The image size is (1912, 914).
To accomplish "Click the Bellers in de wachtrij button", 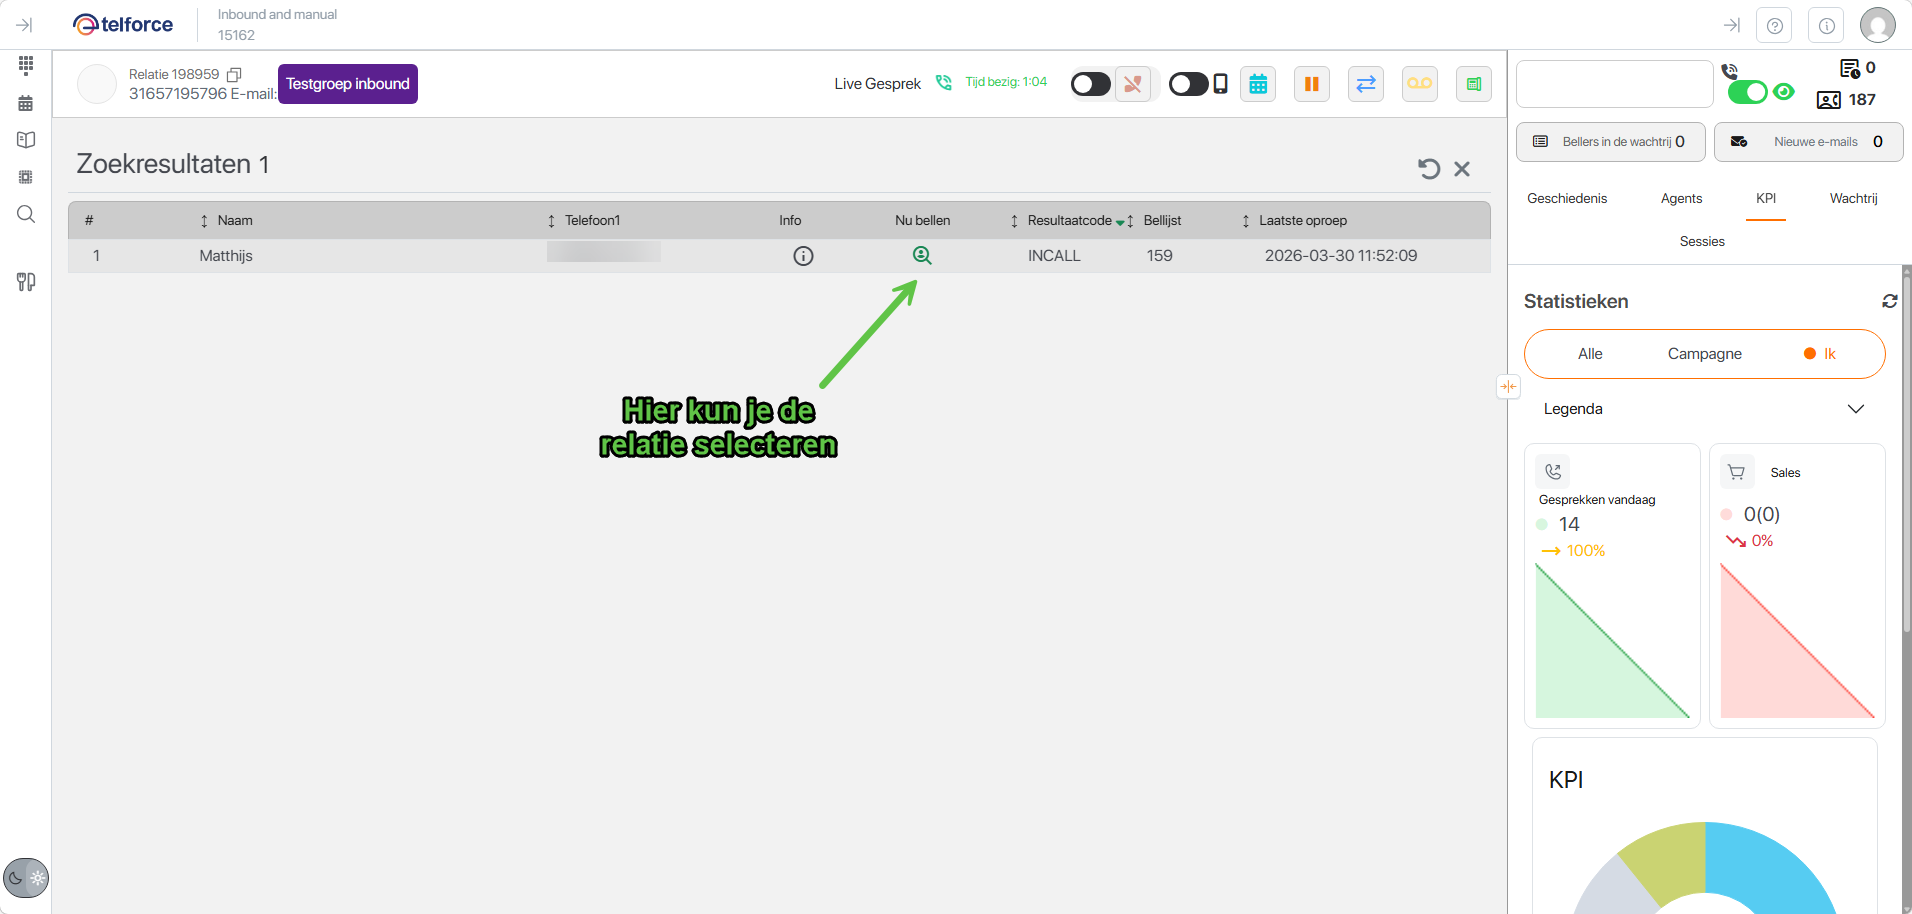I will point(1610,142).
